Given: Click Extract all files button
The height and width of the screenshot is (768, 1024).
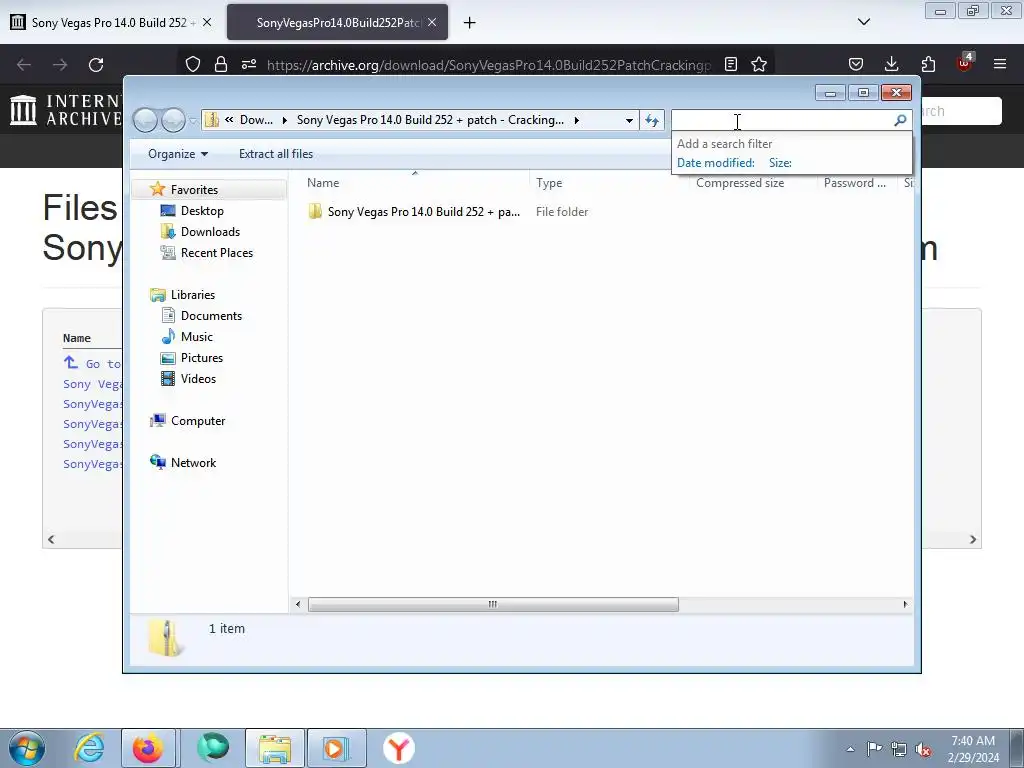Looking at the screenshot, I should click(x=276, y=154).
